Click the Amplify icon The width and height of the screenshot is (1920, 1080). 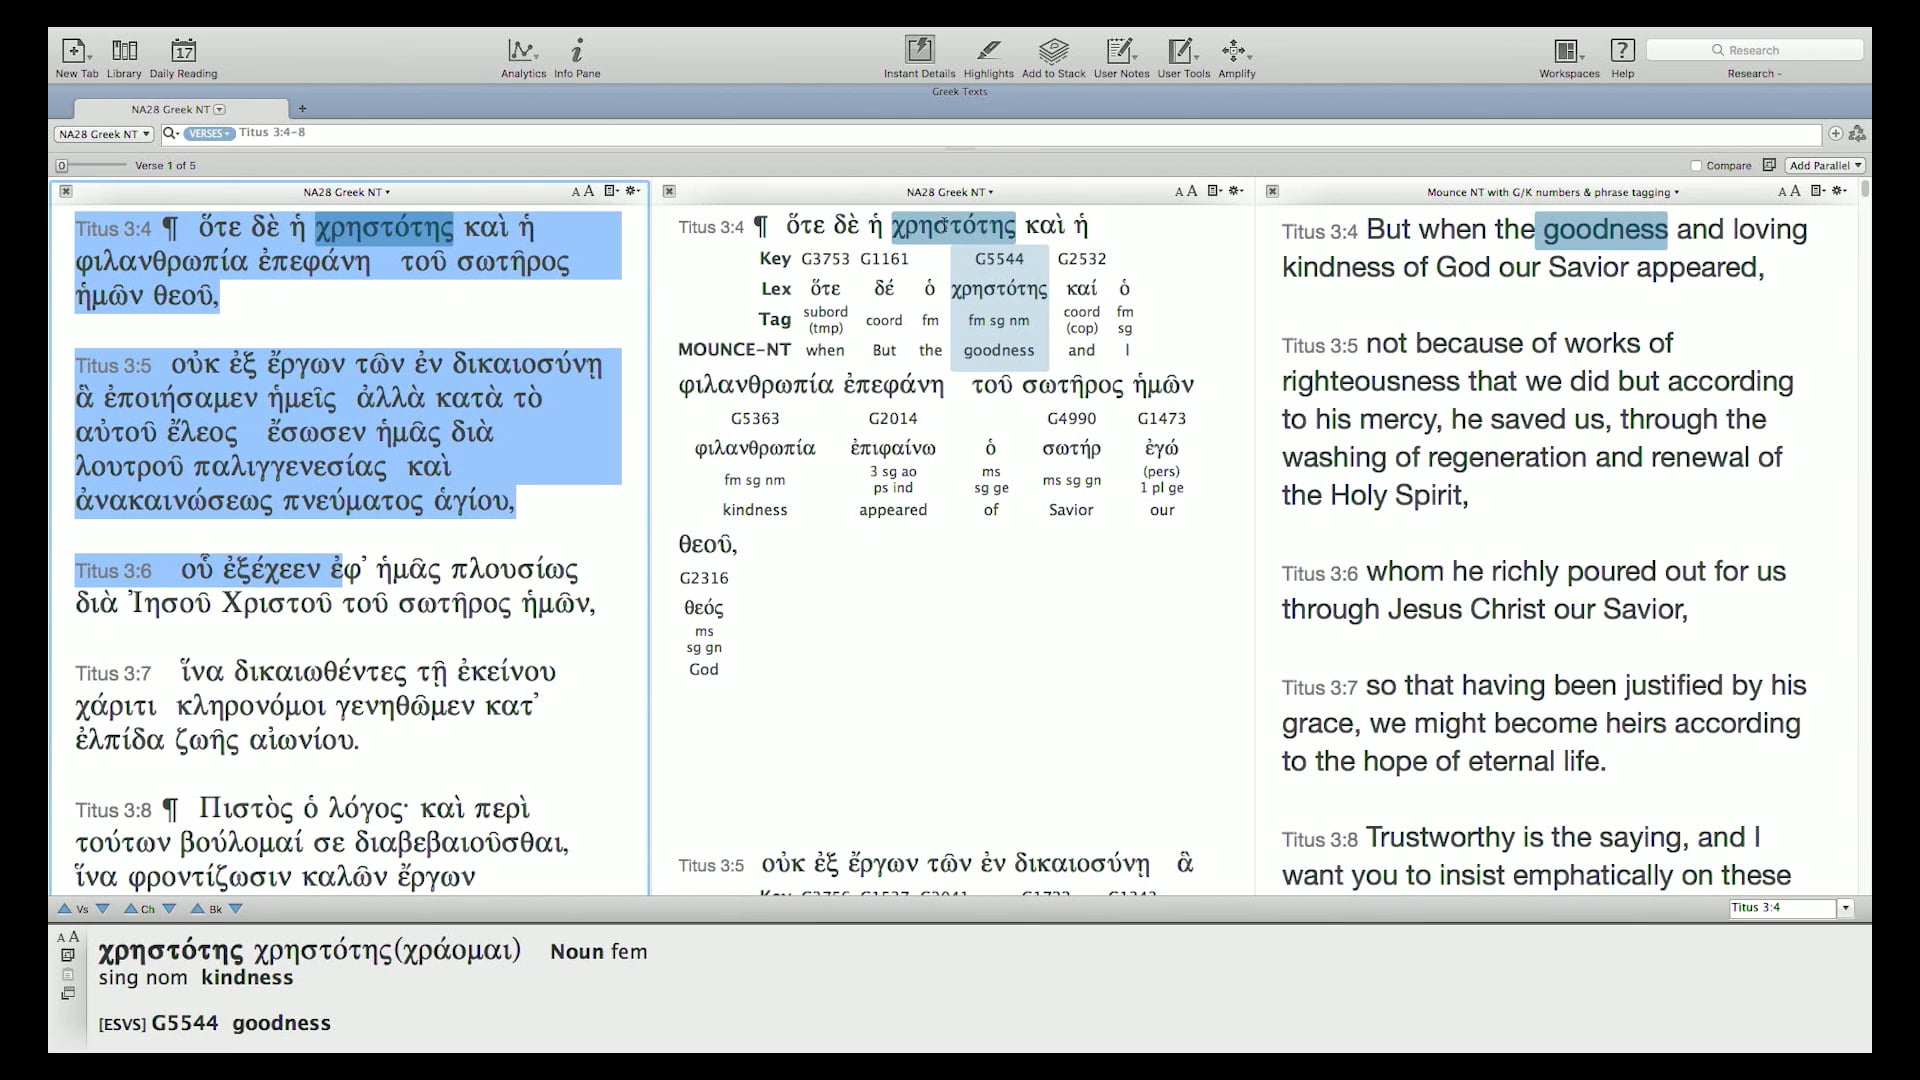point(1236,52)
